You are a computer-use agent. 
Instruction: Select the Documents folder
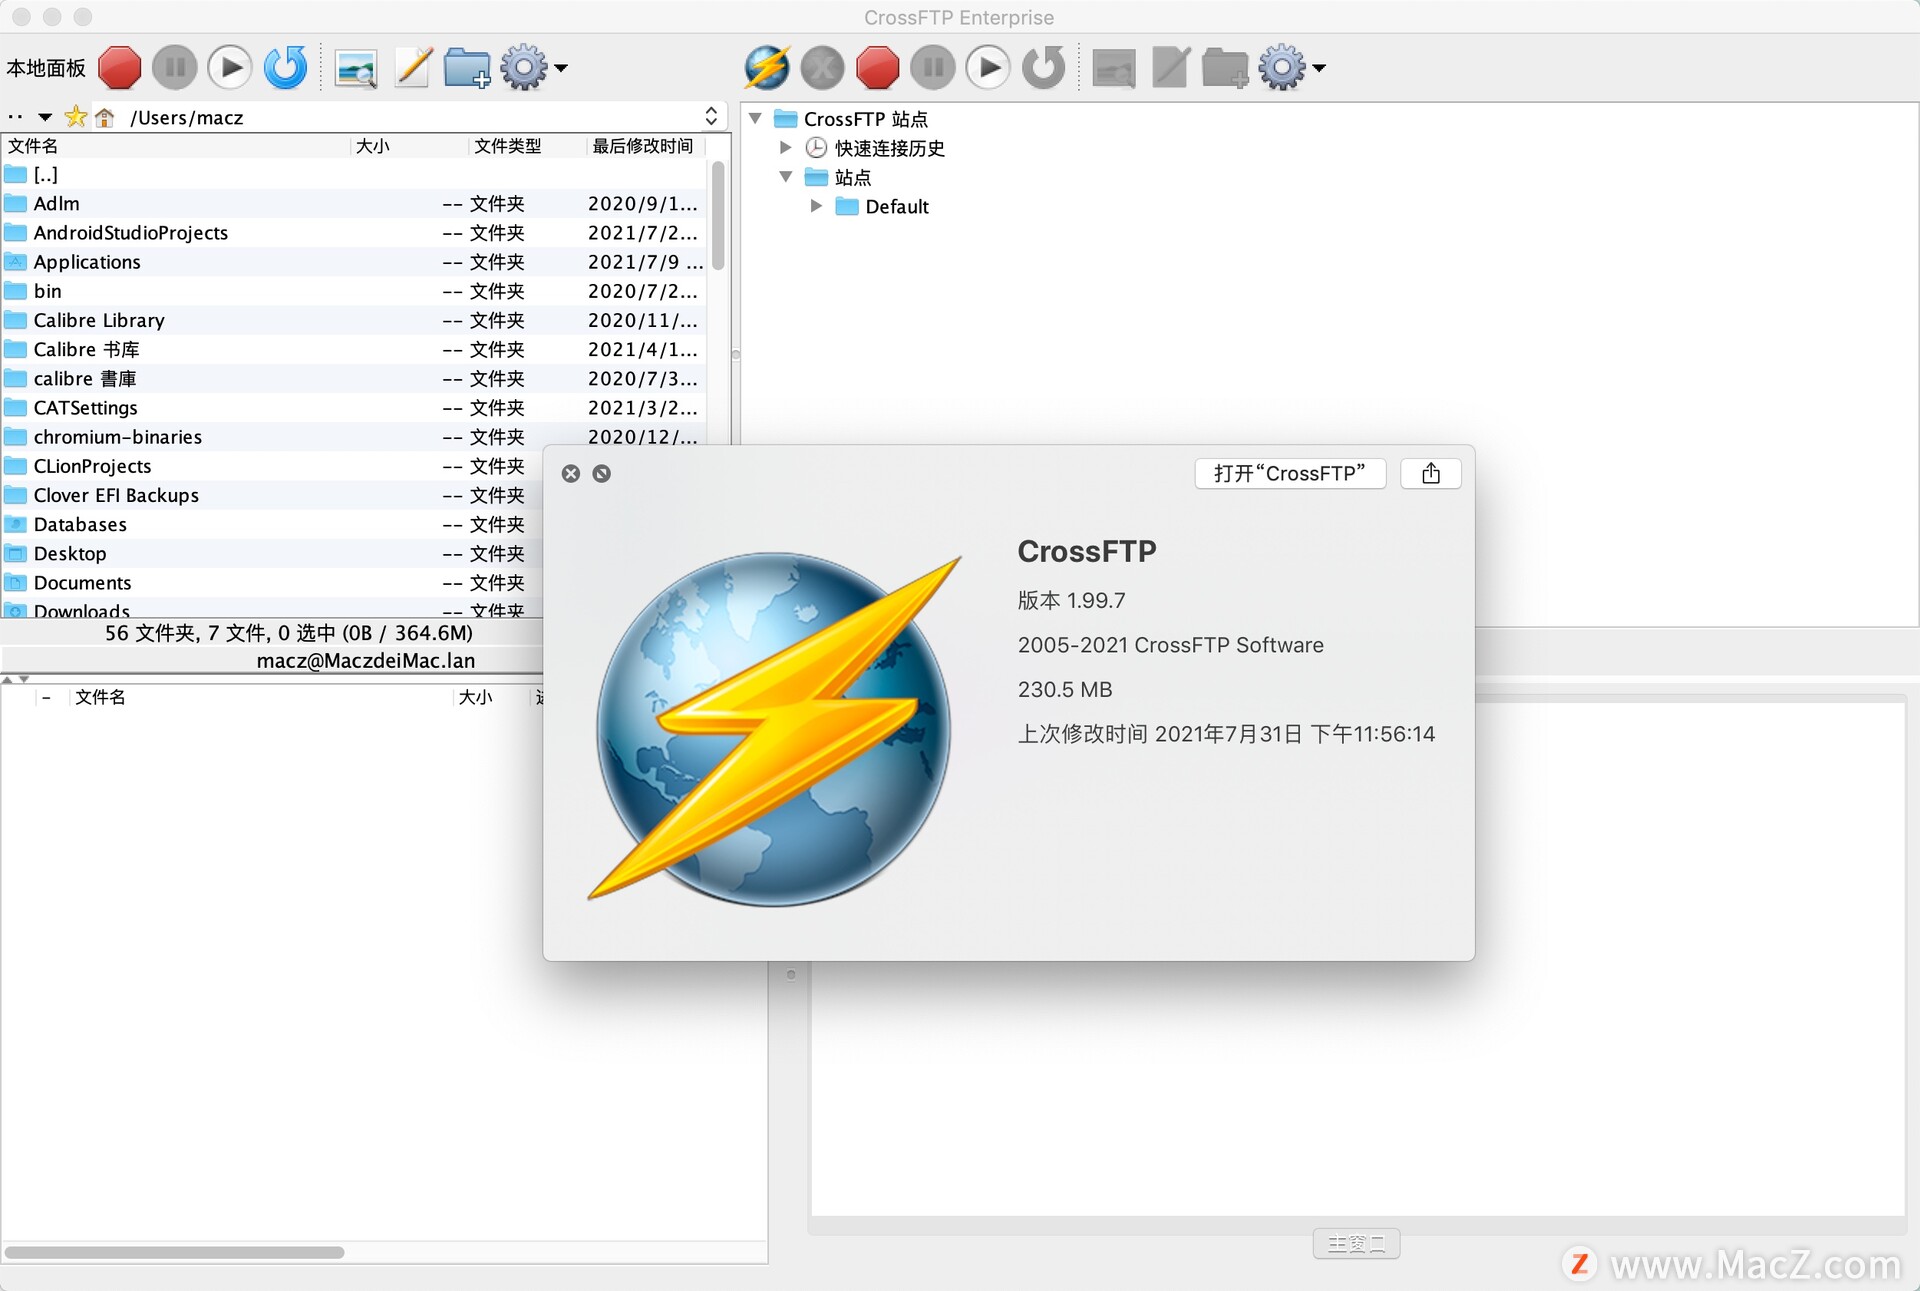pos(272,582)
